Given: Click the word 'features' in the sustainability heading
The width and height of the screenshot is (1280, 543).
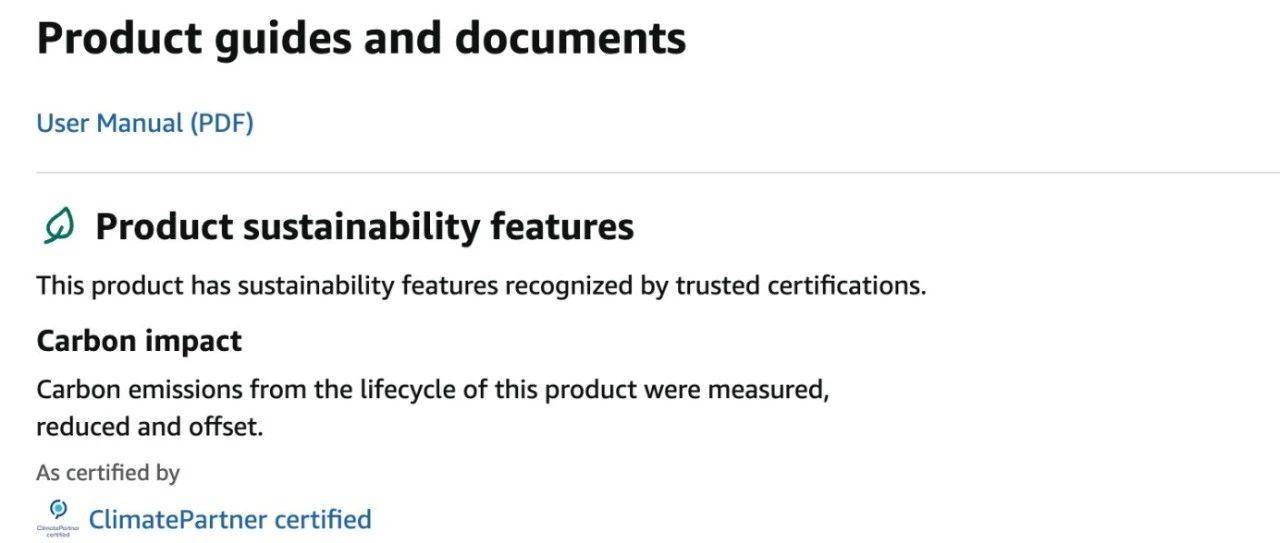Looking at the screenshot, I should (562, 227).
